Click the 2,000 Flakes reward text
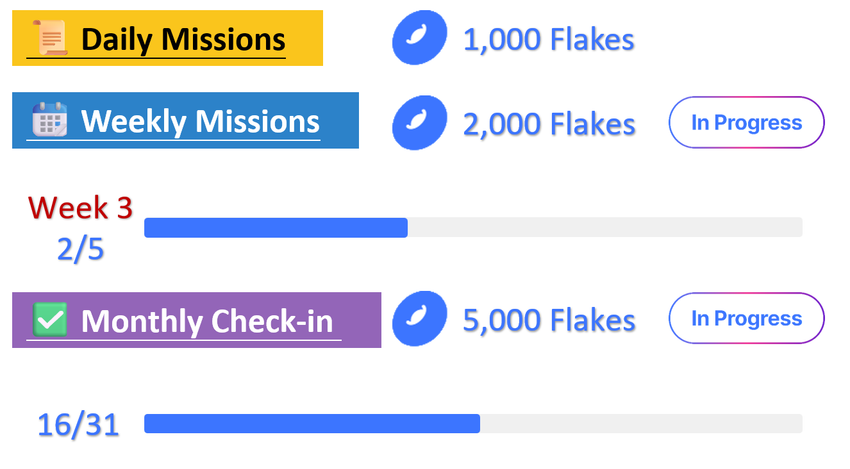Viewport: 850px width, 469px height. coord(549,123)
